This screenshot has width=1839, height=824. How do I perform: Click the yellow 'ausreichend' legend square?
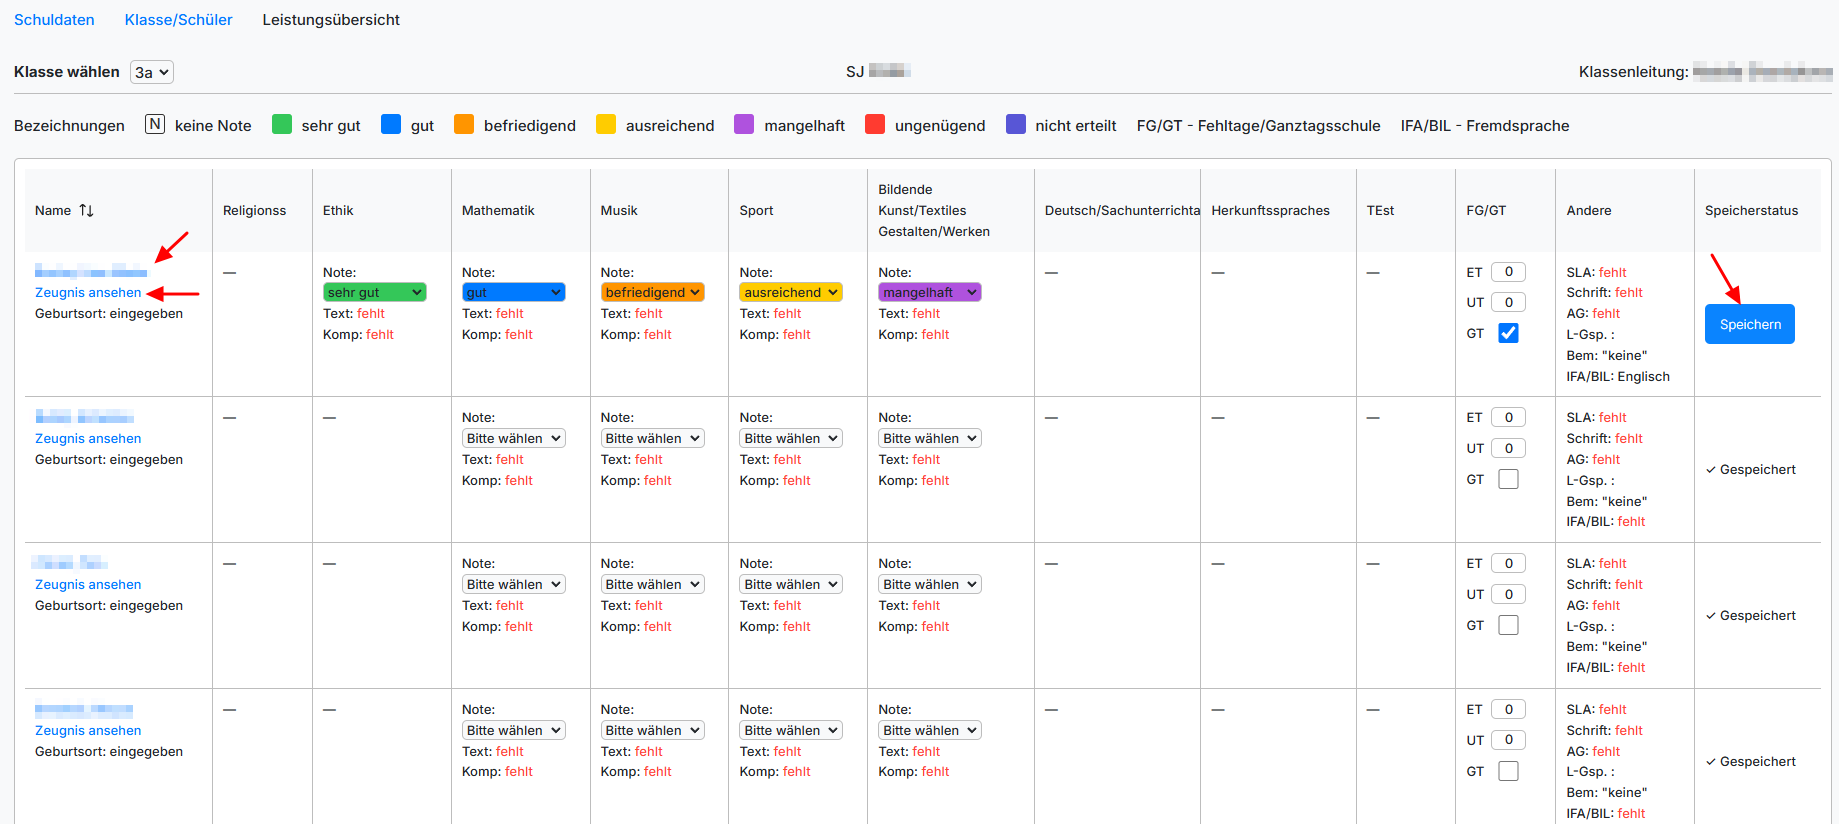coord(606,125)
